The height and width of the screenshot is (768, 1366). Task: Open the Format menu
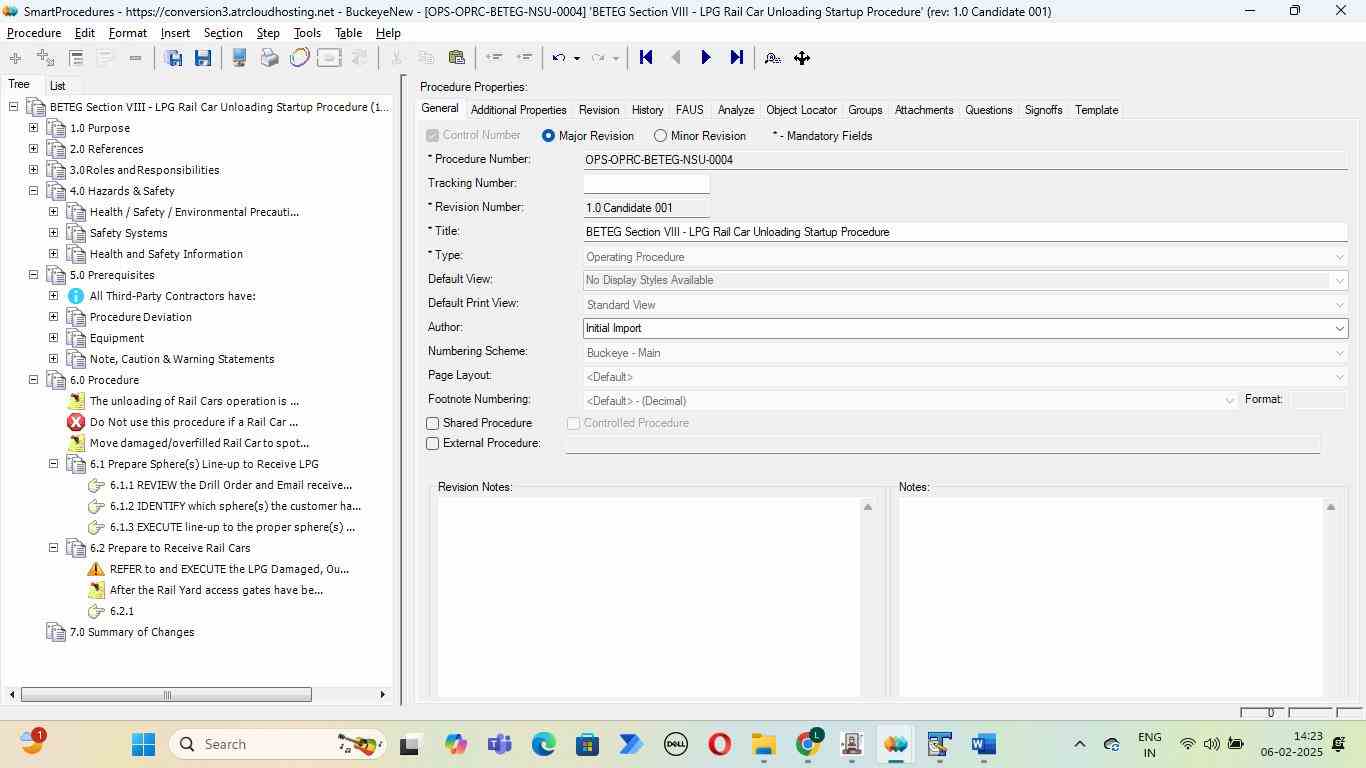tap(128, 33)
